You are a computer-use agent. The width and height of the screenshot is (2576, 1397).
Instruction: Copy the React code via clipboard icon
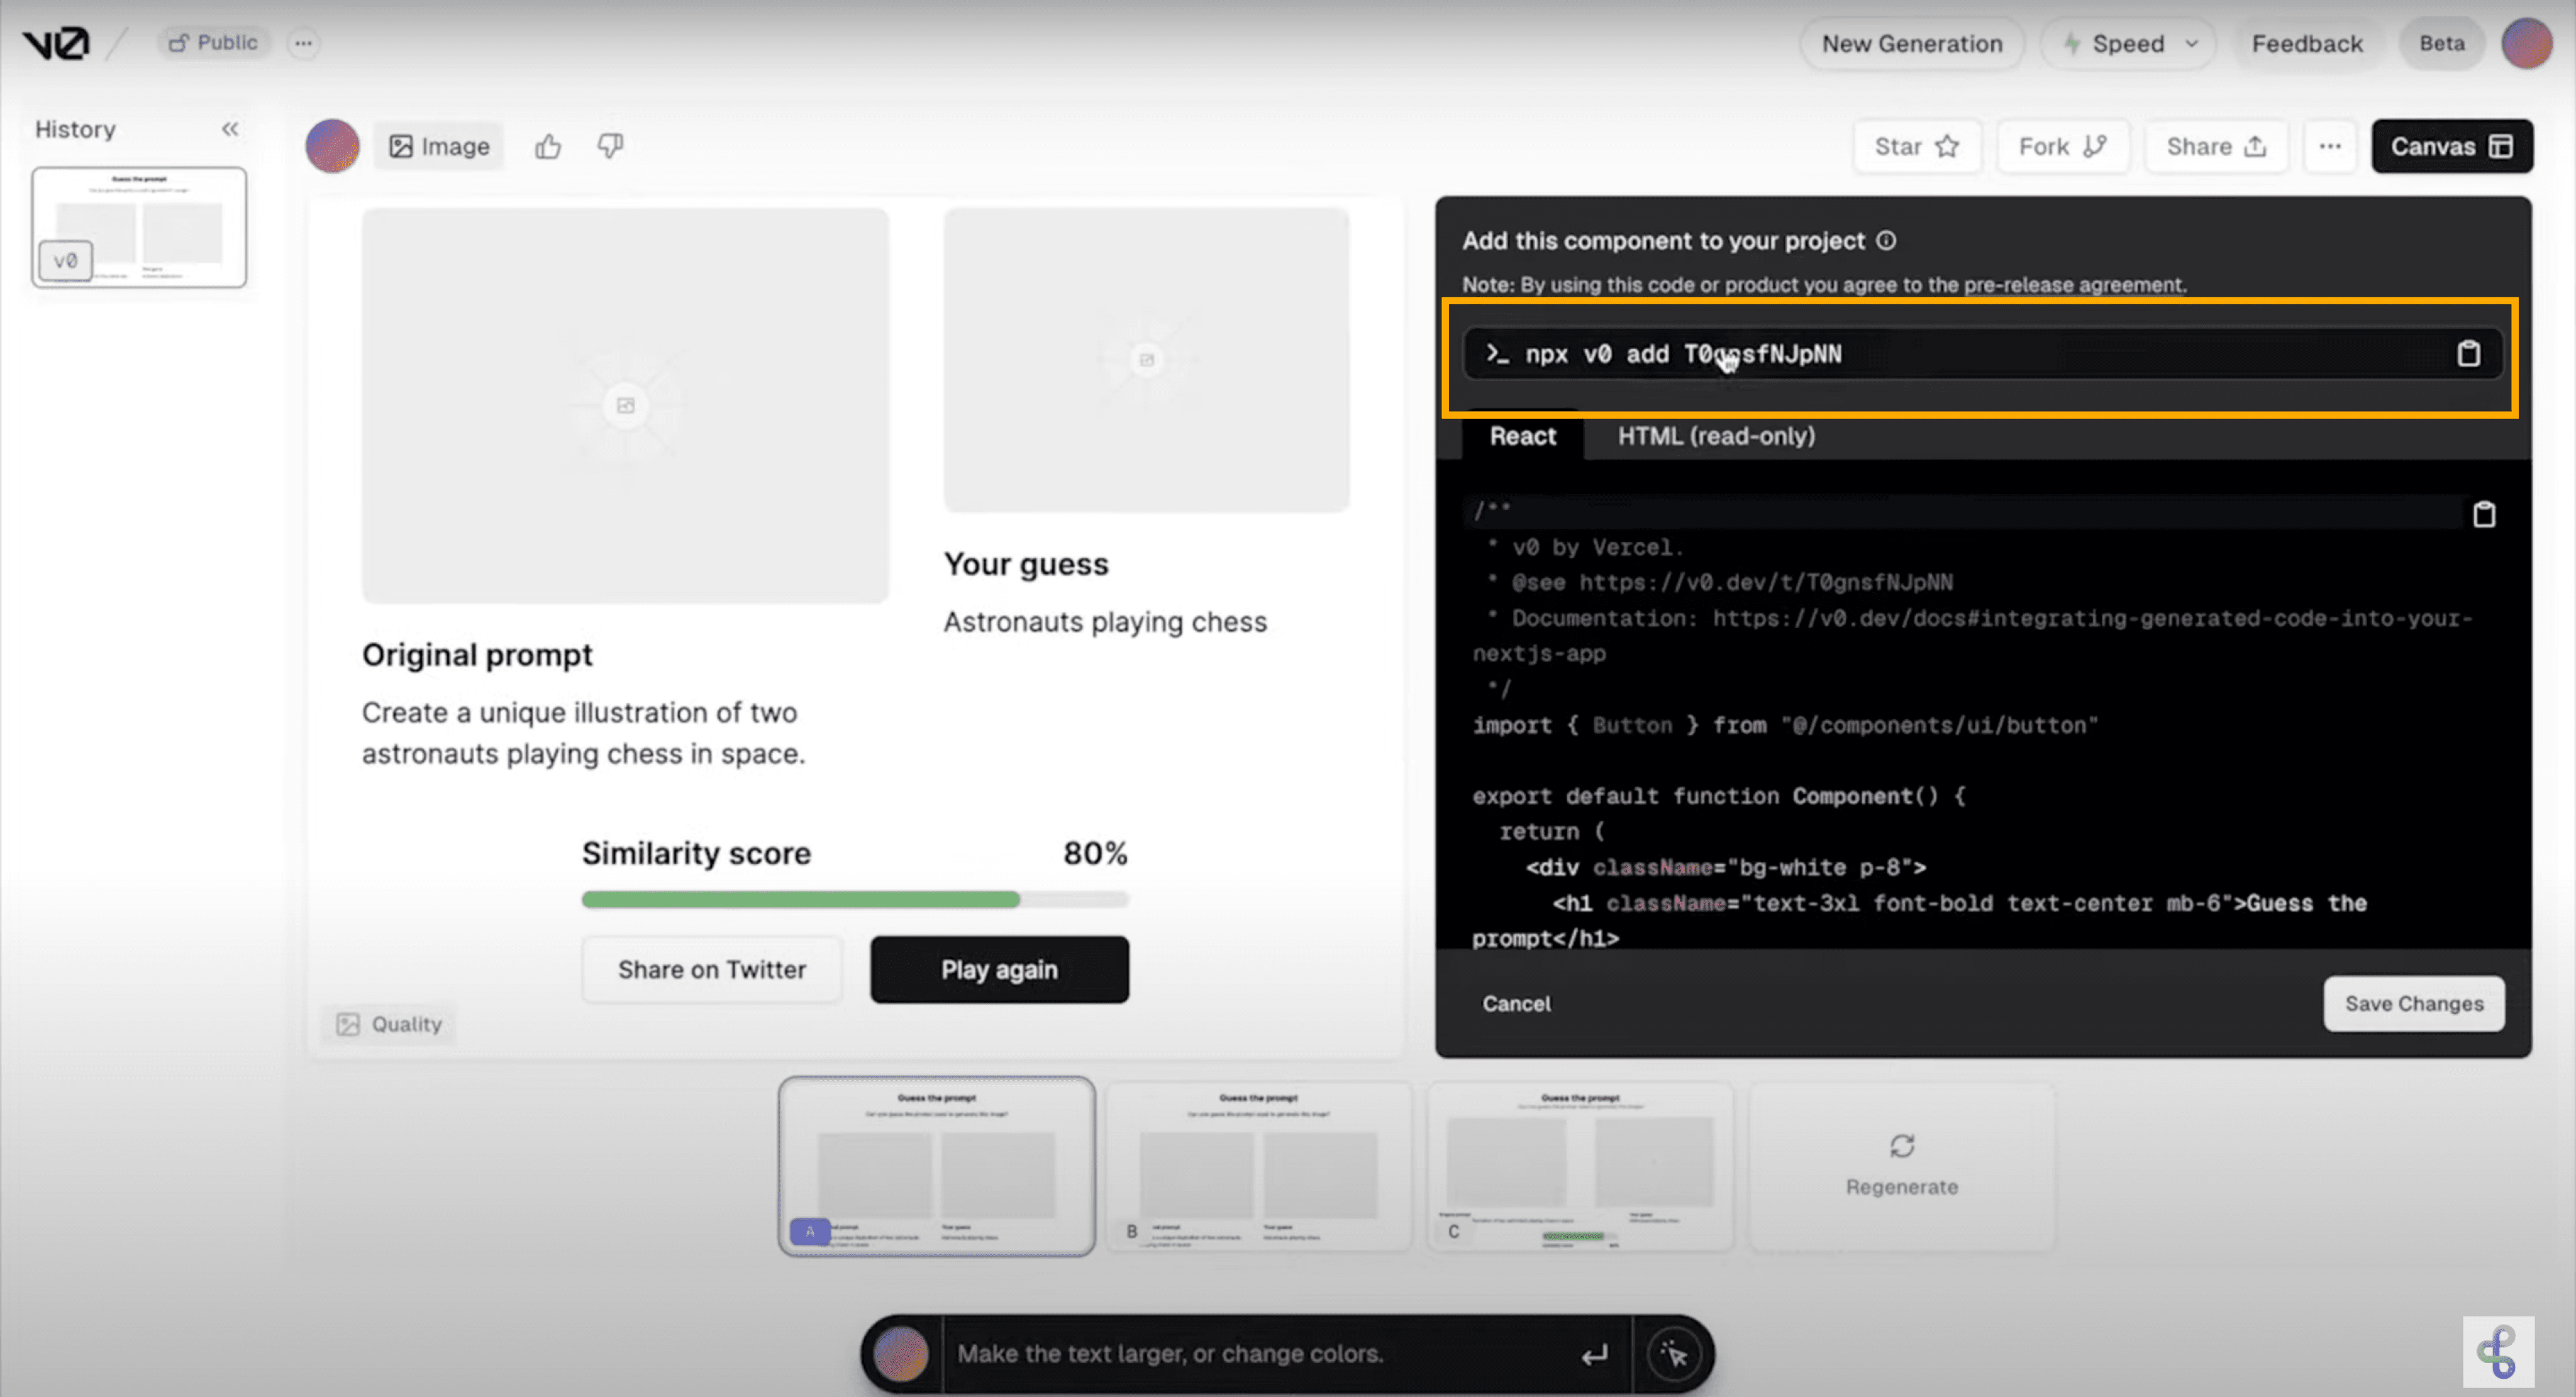(x=2486, y=513)
